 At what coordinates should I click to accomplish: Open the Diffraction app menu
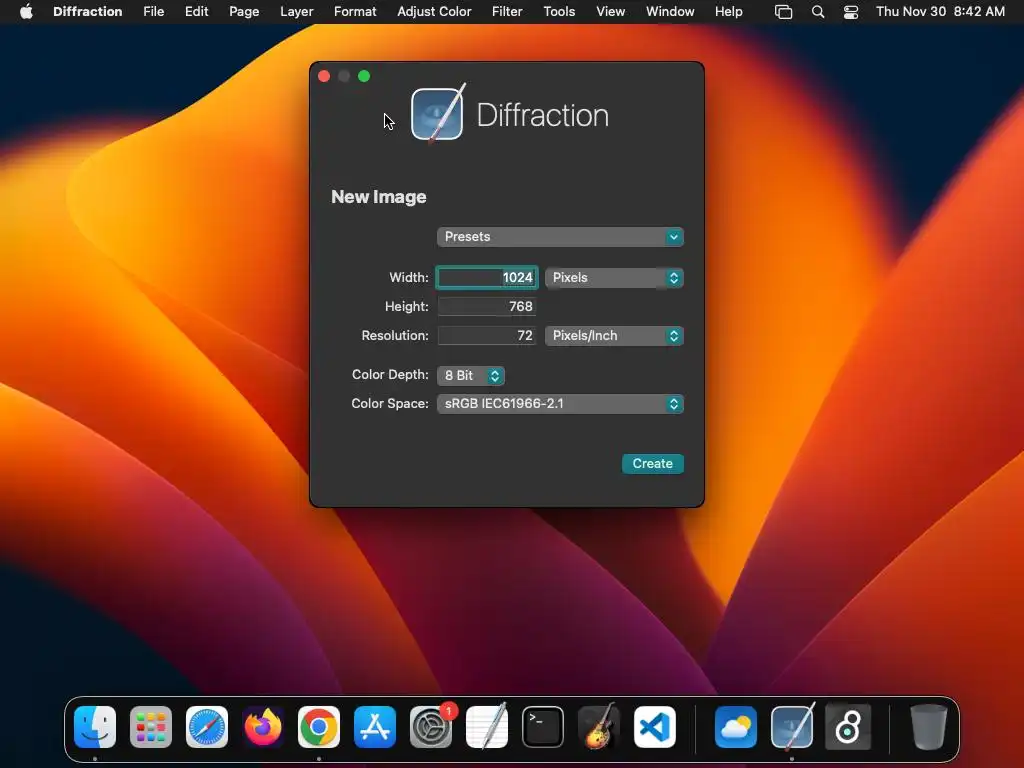[x=88, y=12]
